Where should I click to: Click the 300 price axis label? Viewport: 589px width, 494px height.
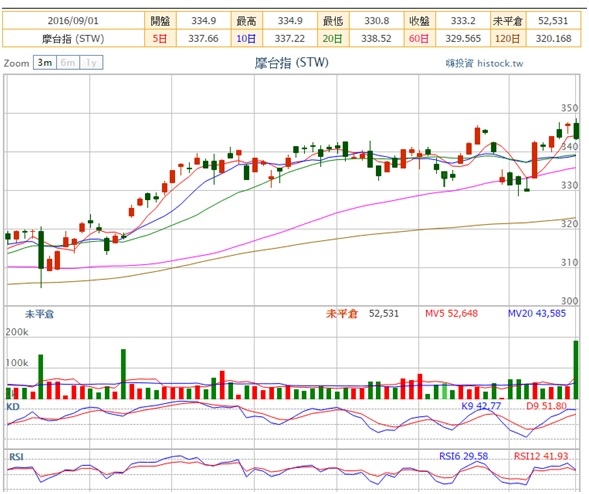pyautogui.click(x=569, y=301)
